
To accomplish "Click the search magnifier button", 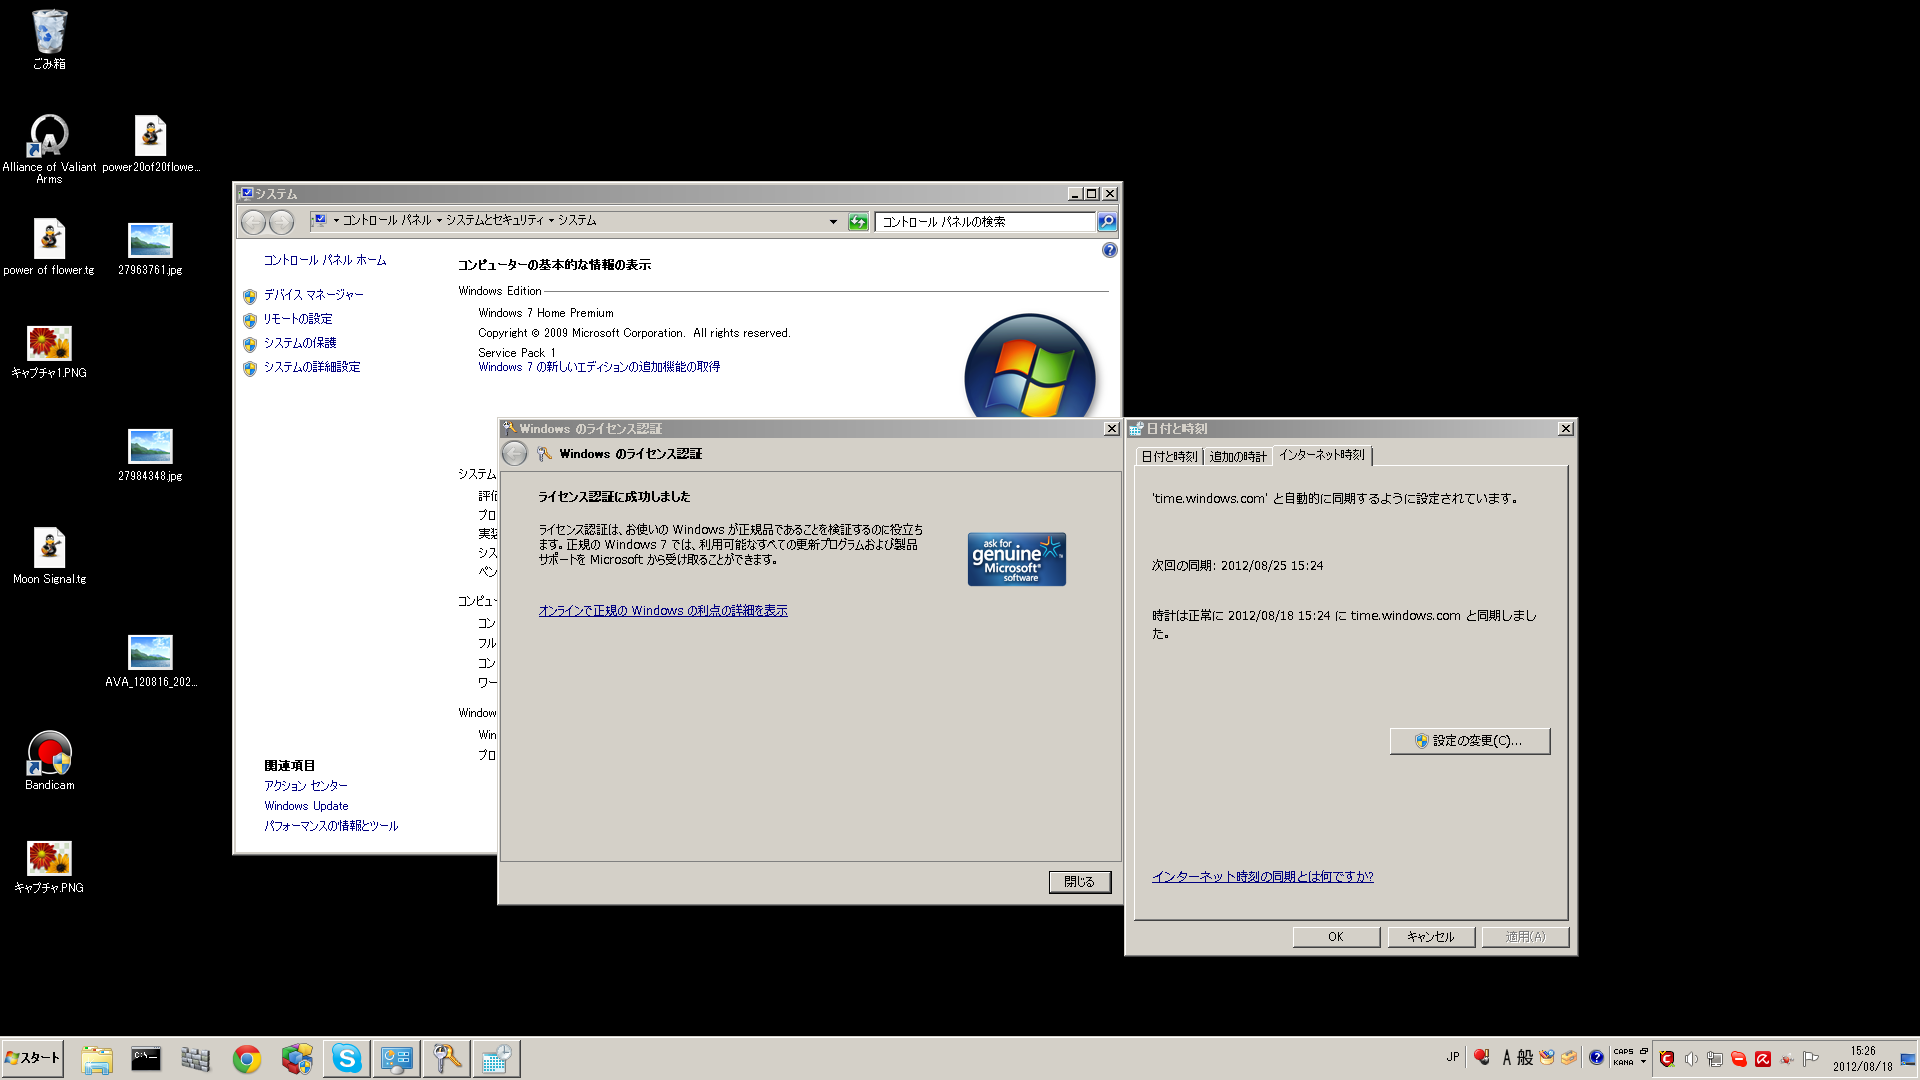I will (1107, 222).
